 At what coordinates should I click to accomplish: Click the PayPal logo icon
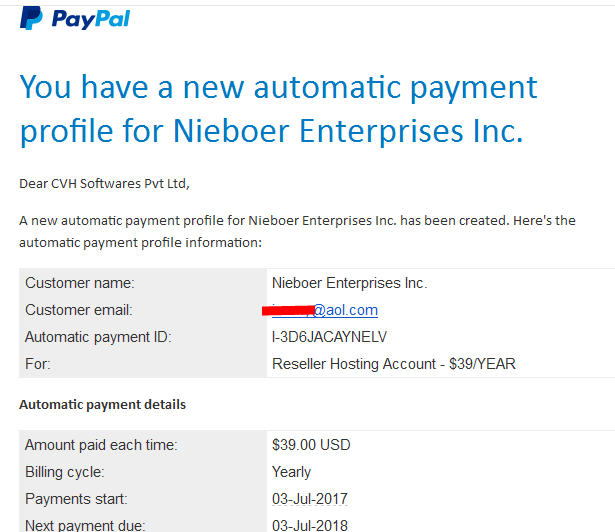(x=31, y=18)
